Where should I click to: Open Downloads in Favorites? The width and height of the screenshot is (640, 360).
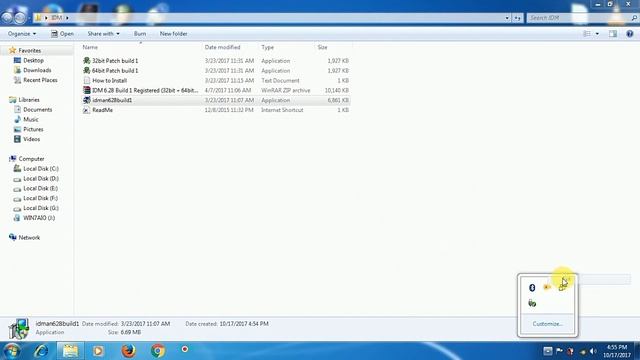(37, 70)
